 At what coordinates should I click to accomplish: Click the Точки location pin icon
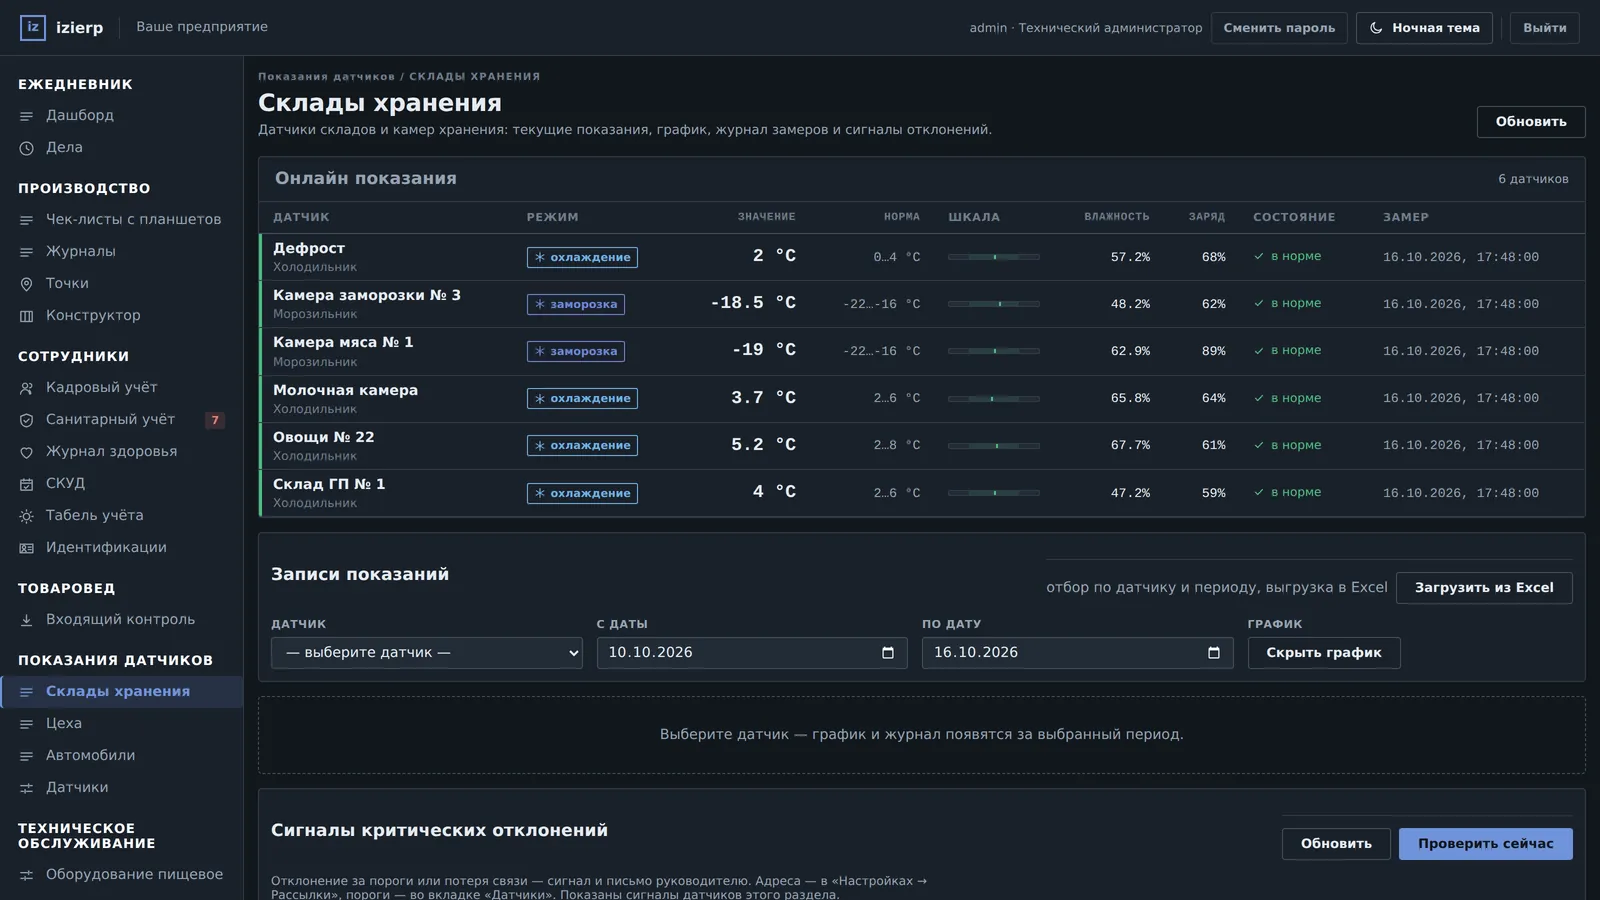pyautogui.click(x=27, y=284)
